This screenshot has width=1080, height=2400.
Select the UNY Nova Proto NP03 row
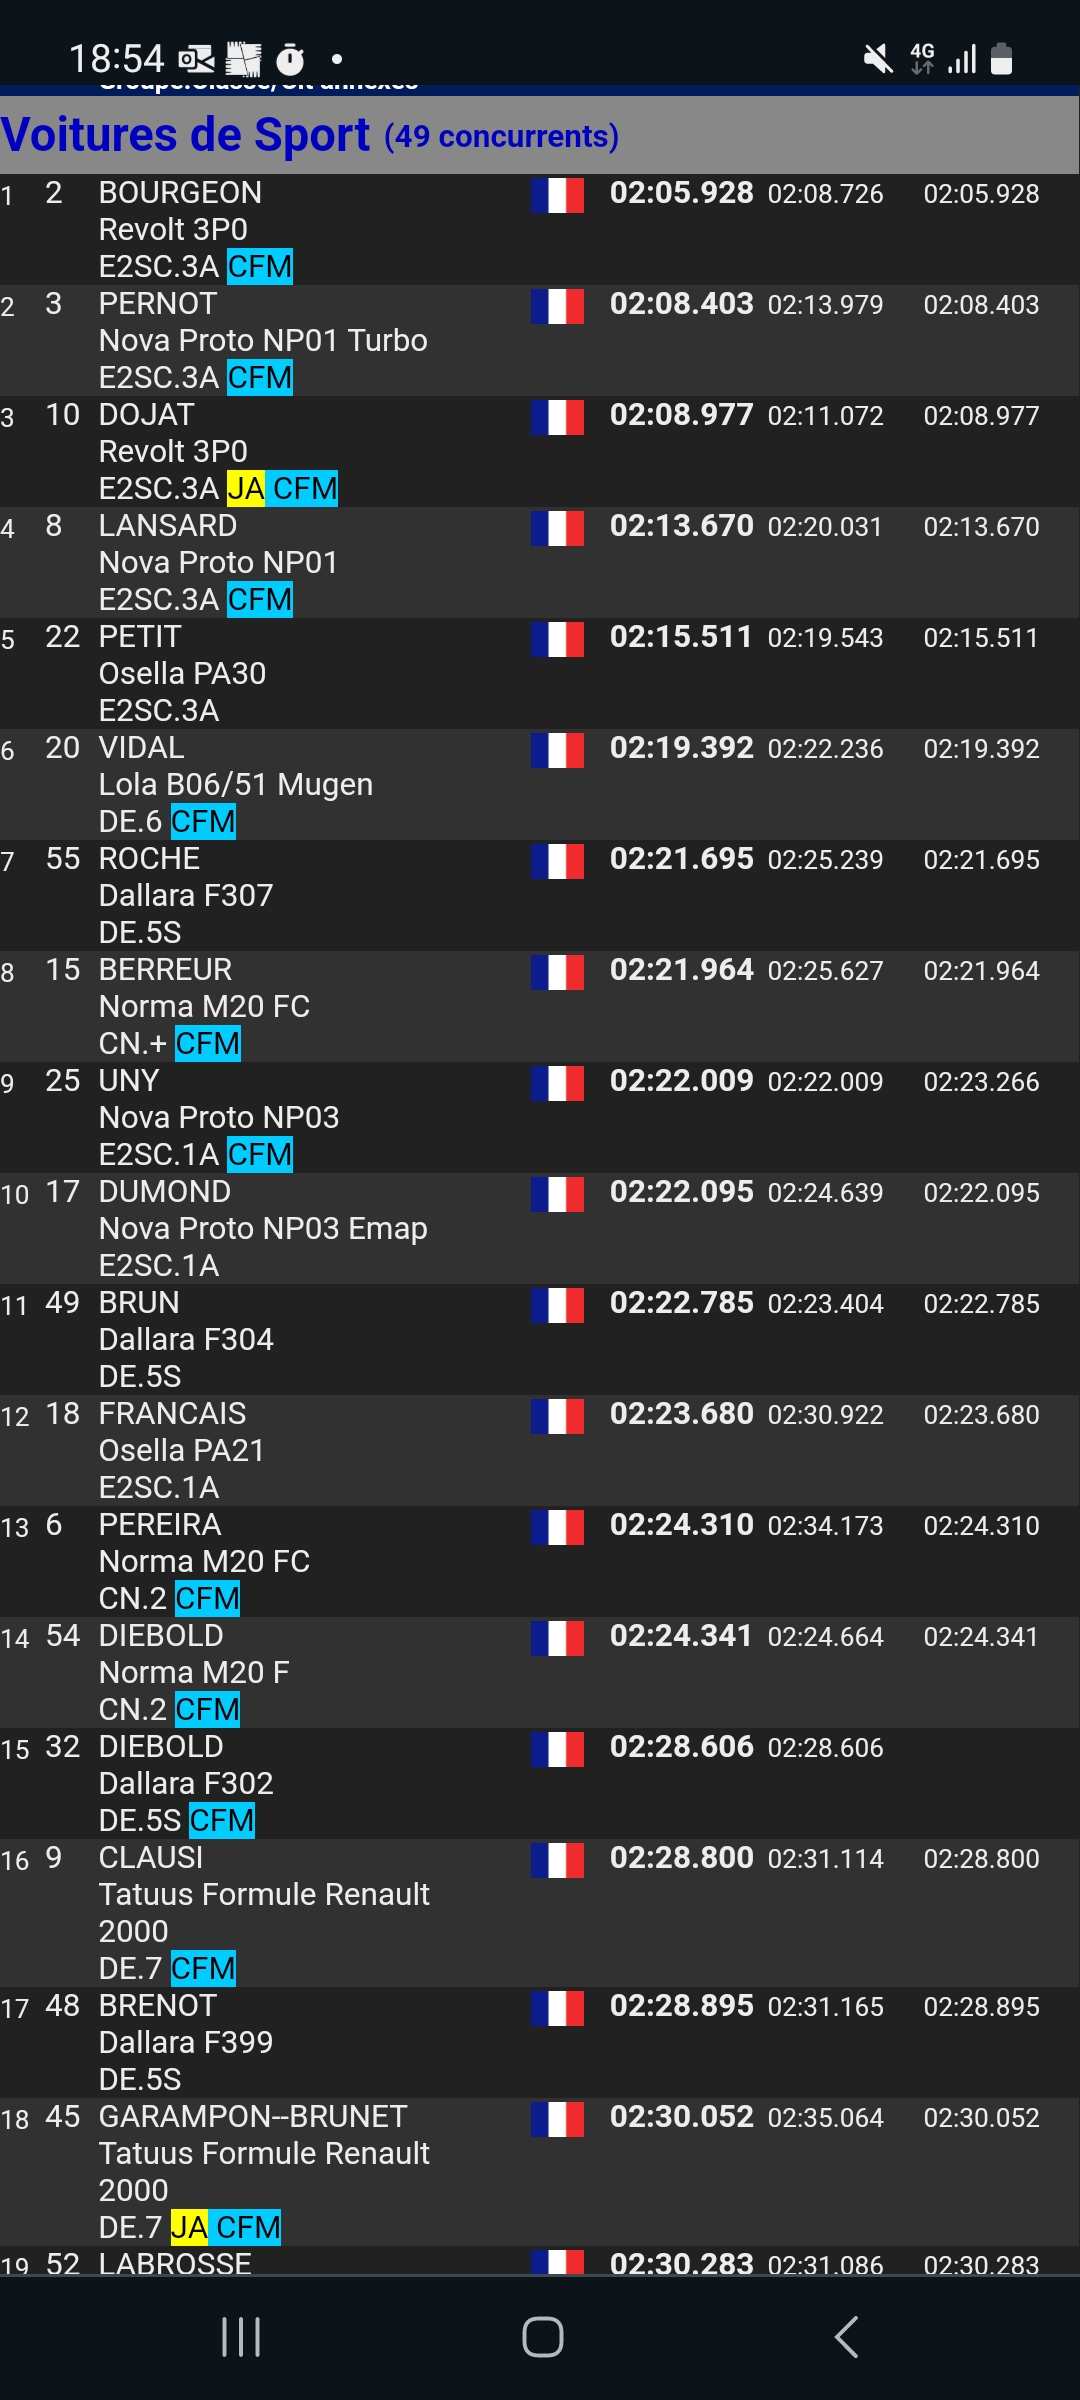point(540,1117)
